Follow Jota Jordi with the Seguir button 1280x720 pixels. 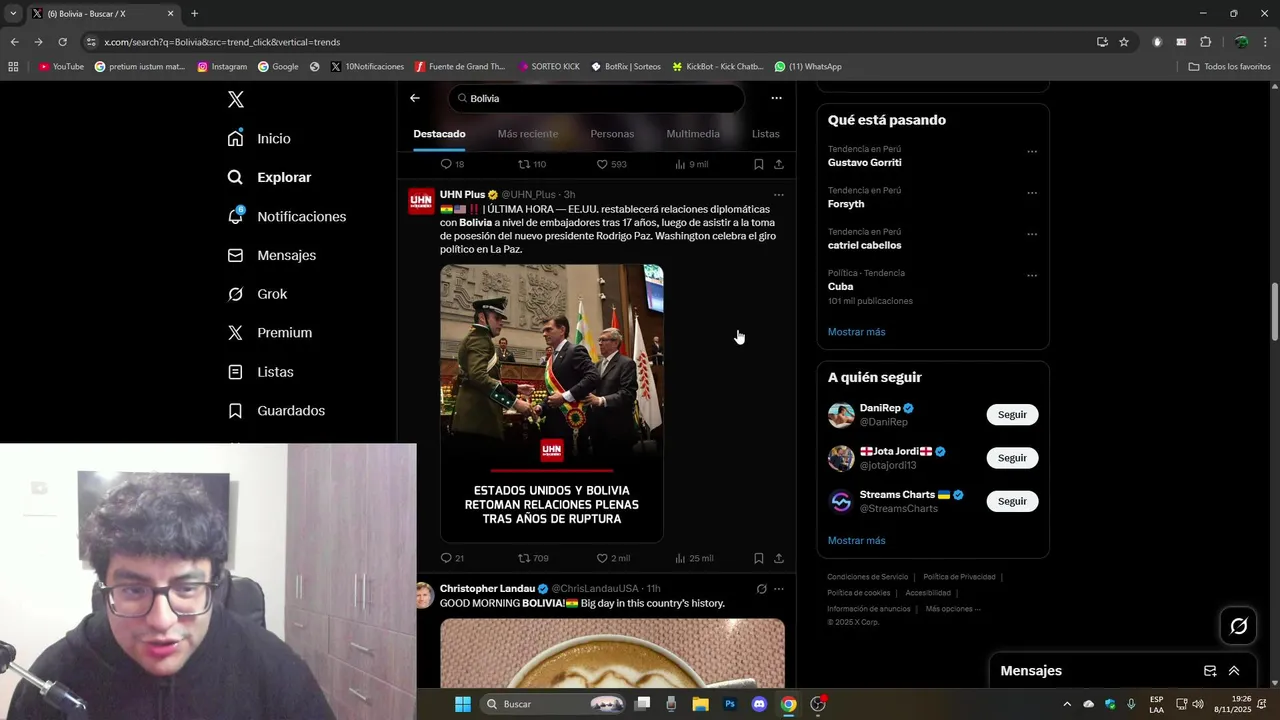tap(1012, 458)
